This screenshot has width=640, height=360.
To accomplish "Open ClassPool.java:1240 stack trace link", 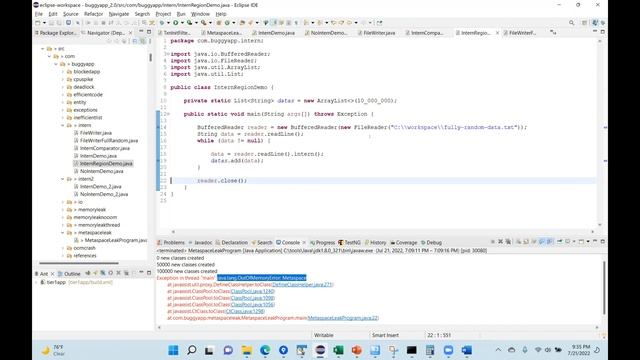I will [252, 291].
